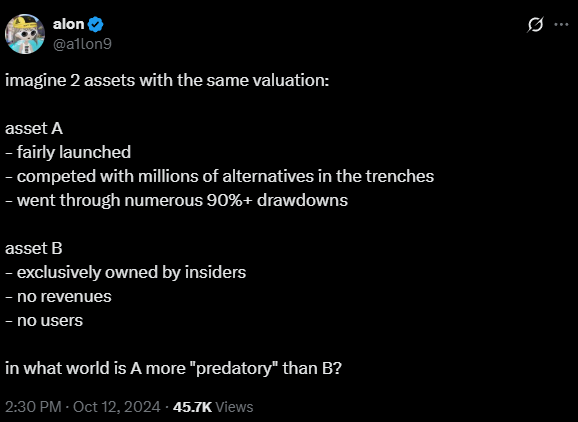578x422 pixels.
Task: Click the Oct 12, 2024 date
Action: click(x=117, y=407)
